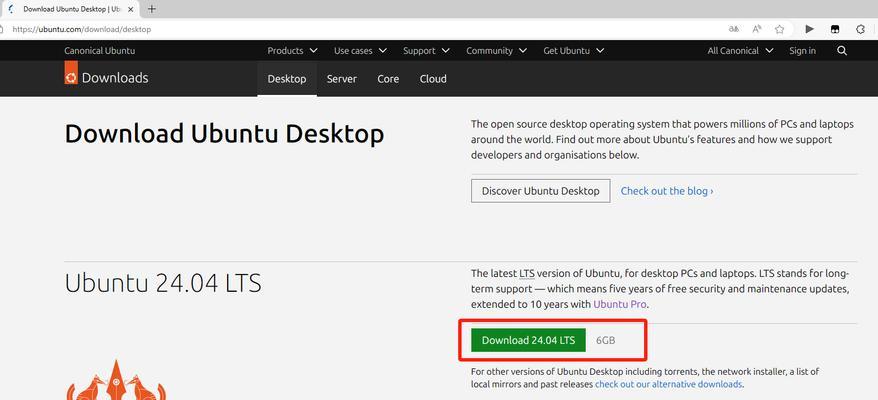Click the ubuntu.com address bar URL
Screen dimensions: 878x400
point(82,29)
